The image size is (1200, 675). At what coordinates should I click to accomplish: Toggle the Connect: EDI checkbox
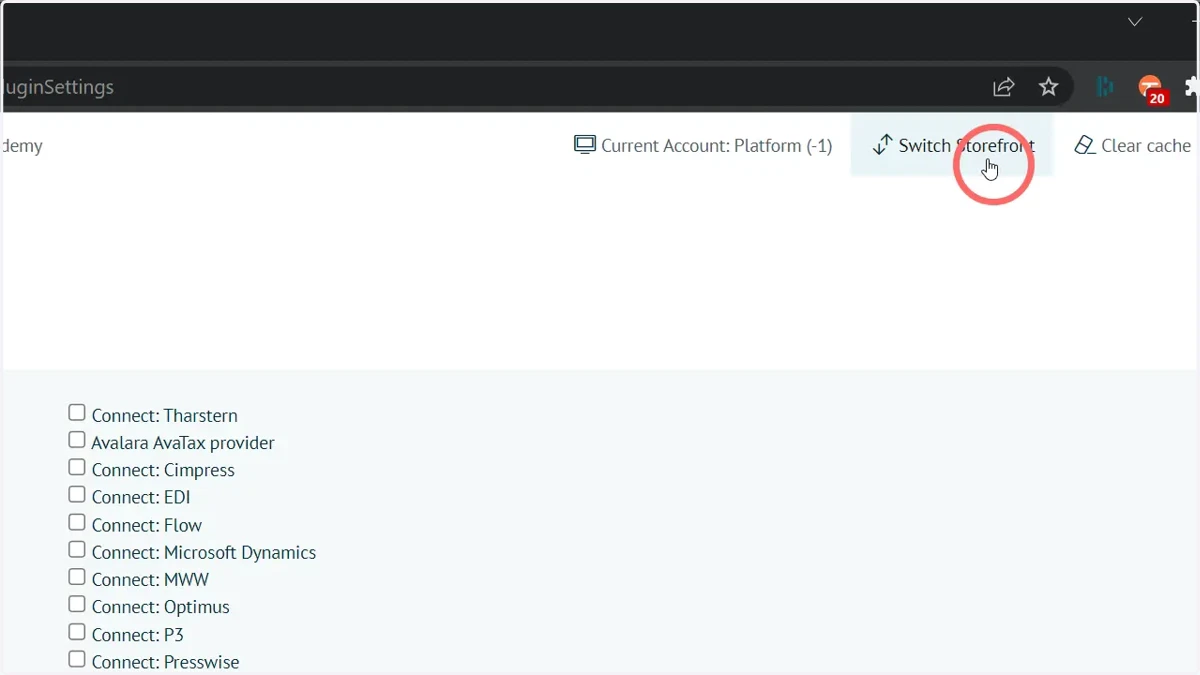pyautogui.click(x=77, y=495)
